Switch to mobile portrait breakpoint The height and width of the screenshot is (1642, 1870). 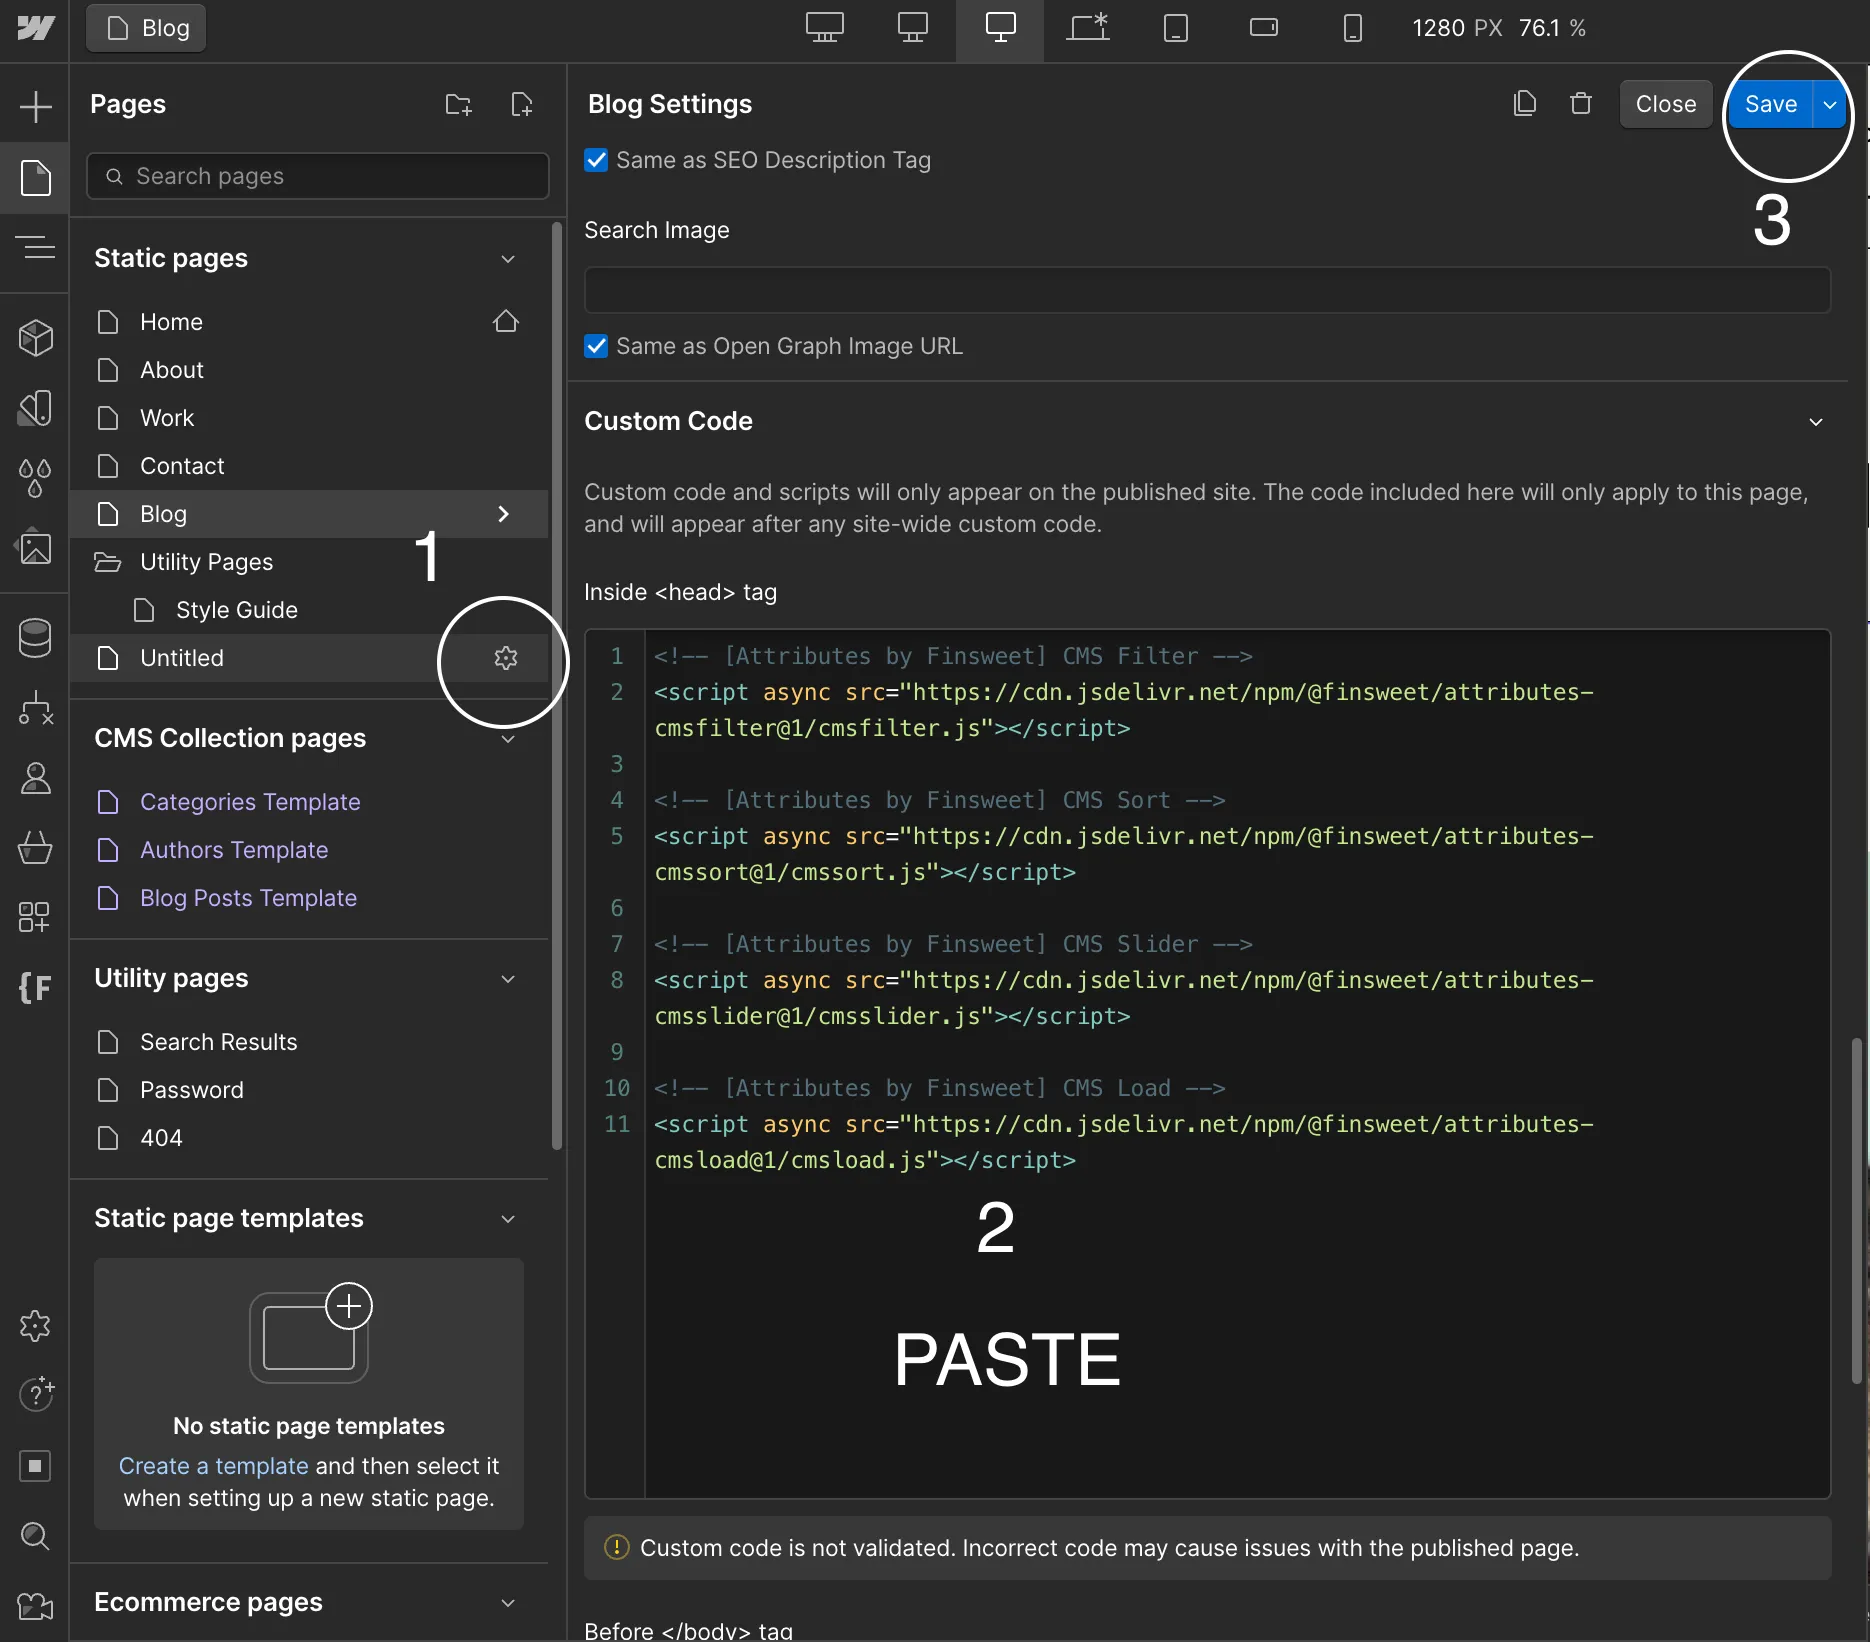tap(1352, 28)
